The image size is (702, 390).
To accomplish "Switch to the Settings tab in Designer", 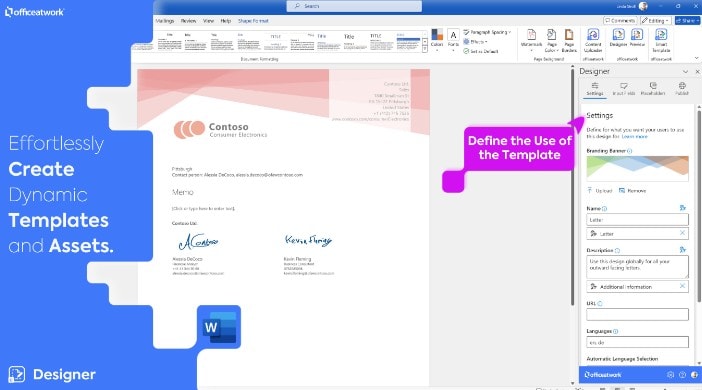I will 595,89.
